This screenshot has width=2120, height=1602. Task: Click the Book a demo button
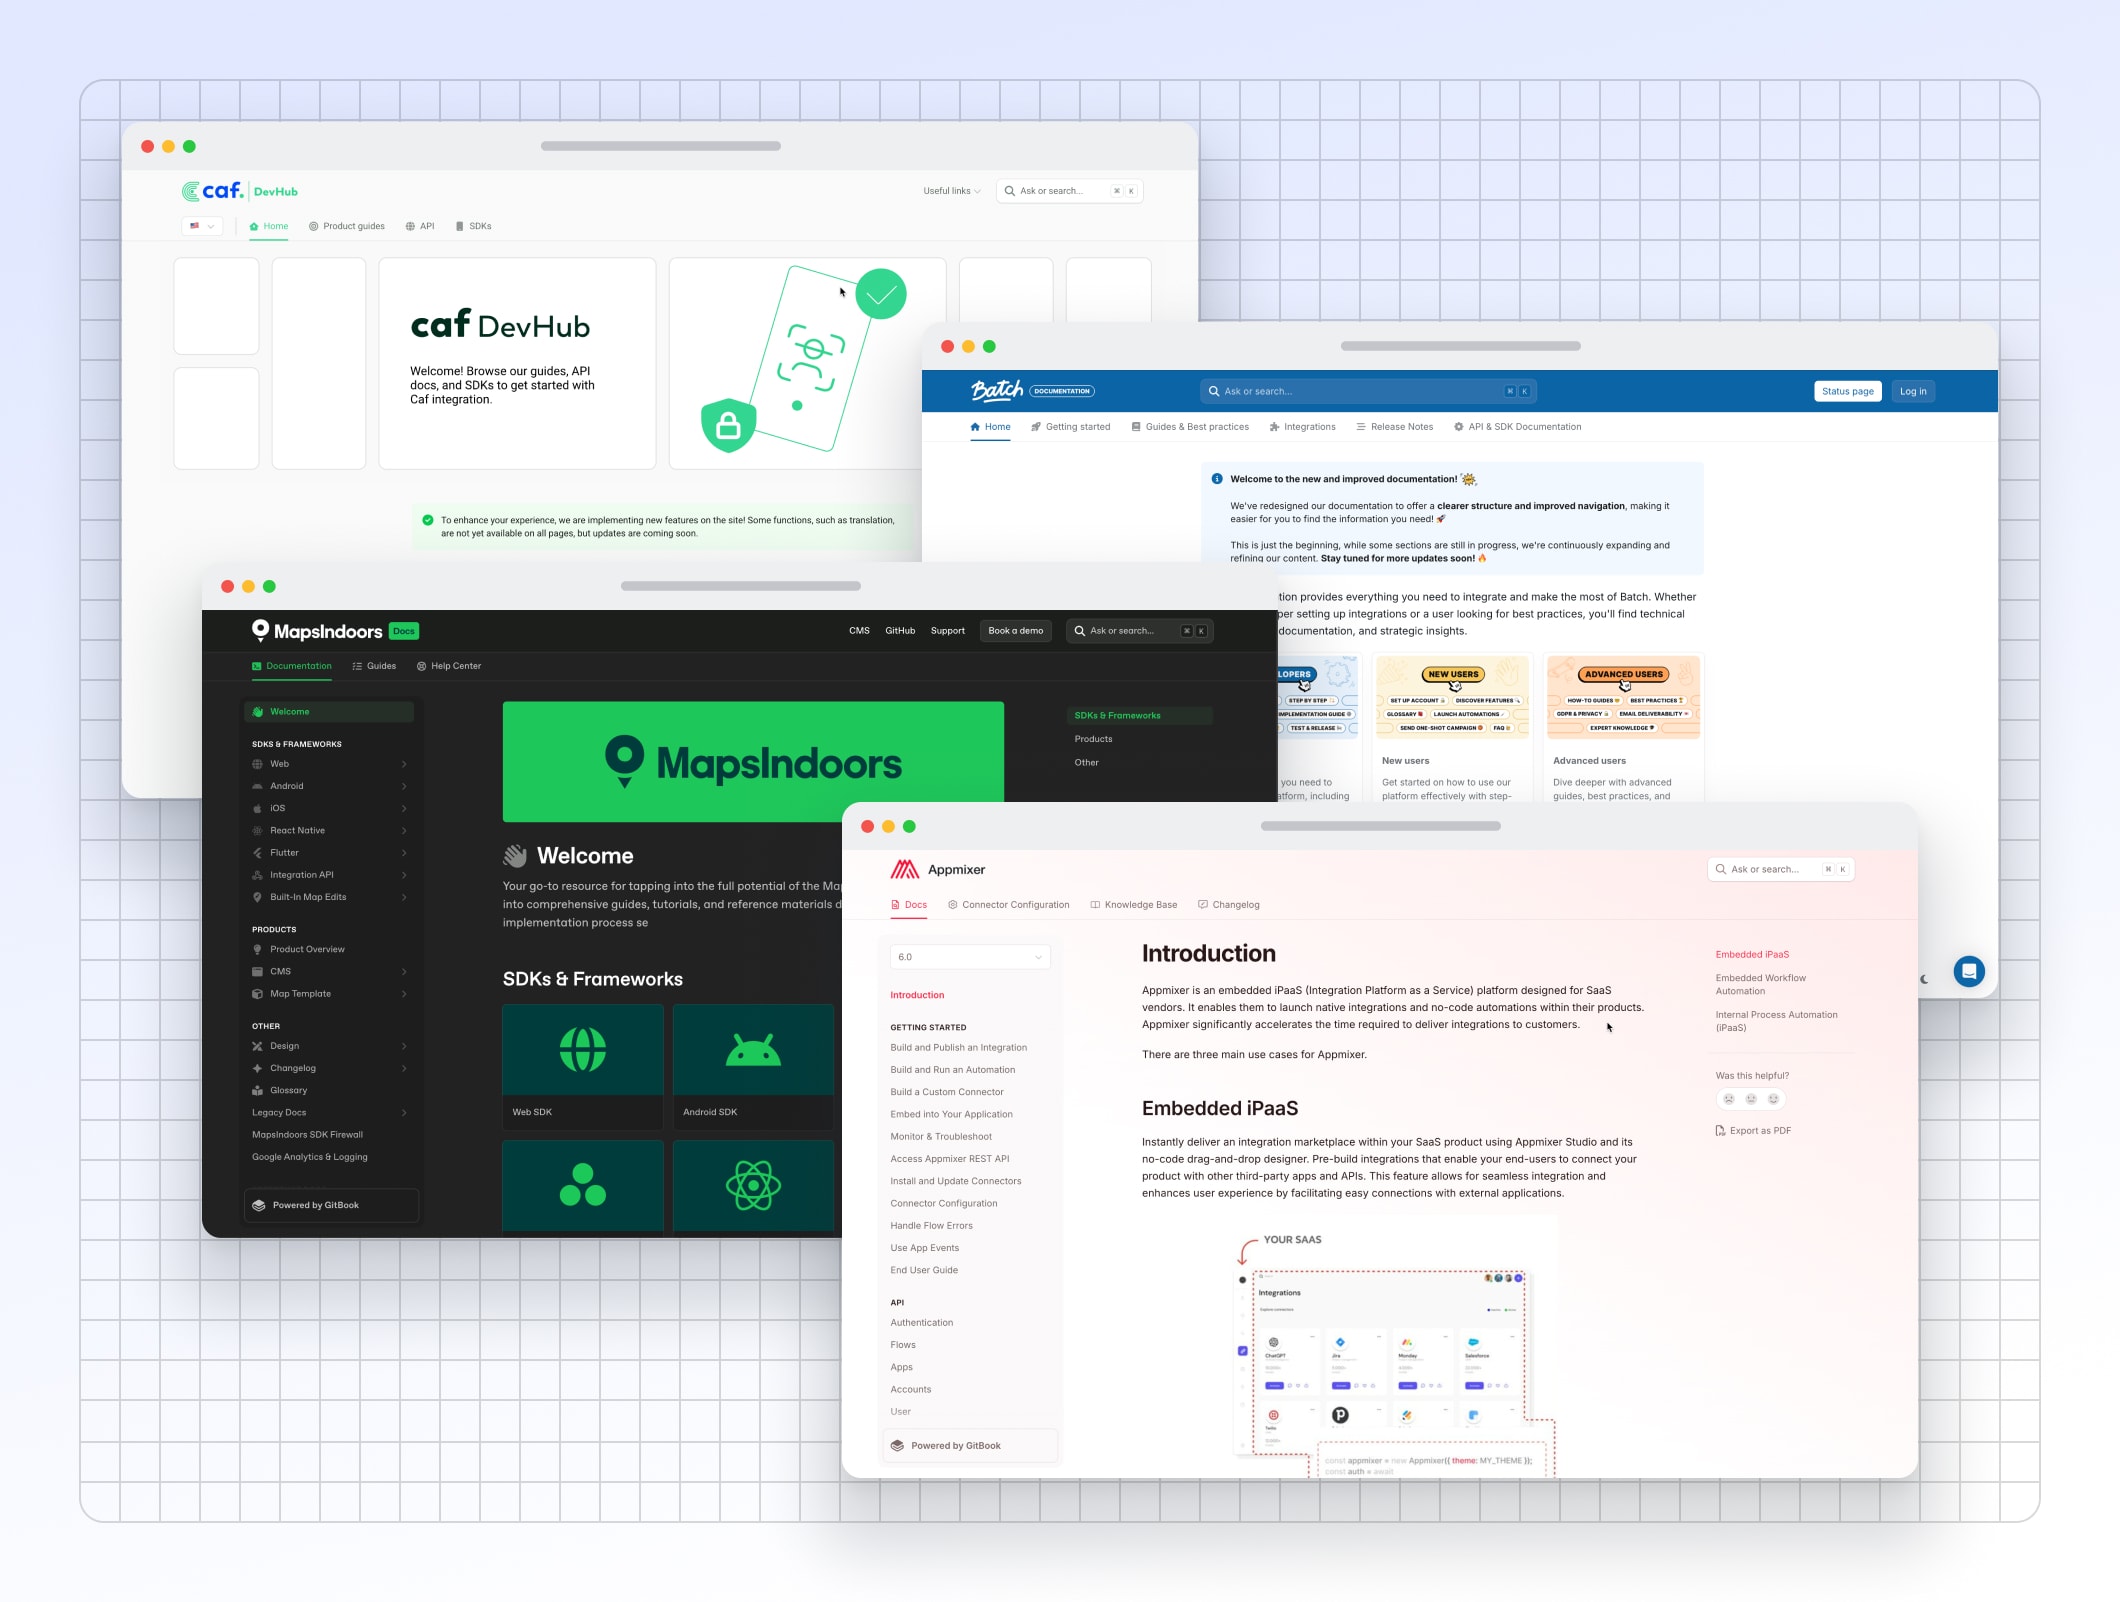(x=1015, y=631)
